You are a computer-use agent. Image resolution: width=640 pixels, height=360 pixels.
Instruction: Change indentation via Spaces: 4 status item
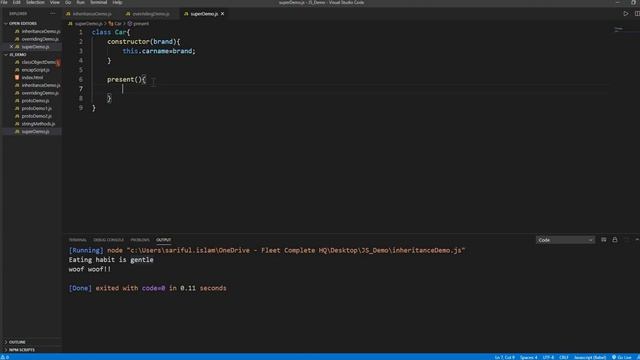(x=529, y=357)
